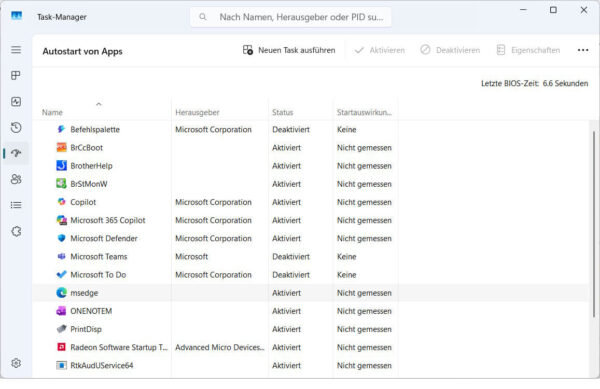Open the hamburger navigation menu
The width and height of the screenshot is (600, 389).
(16, 50)
